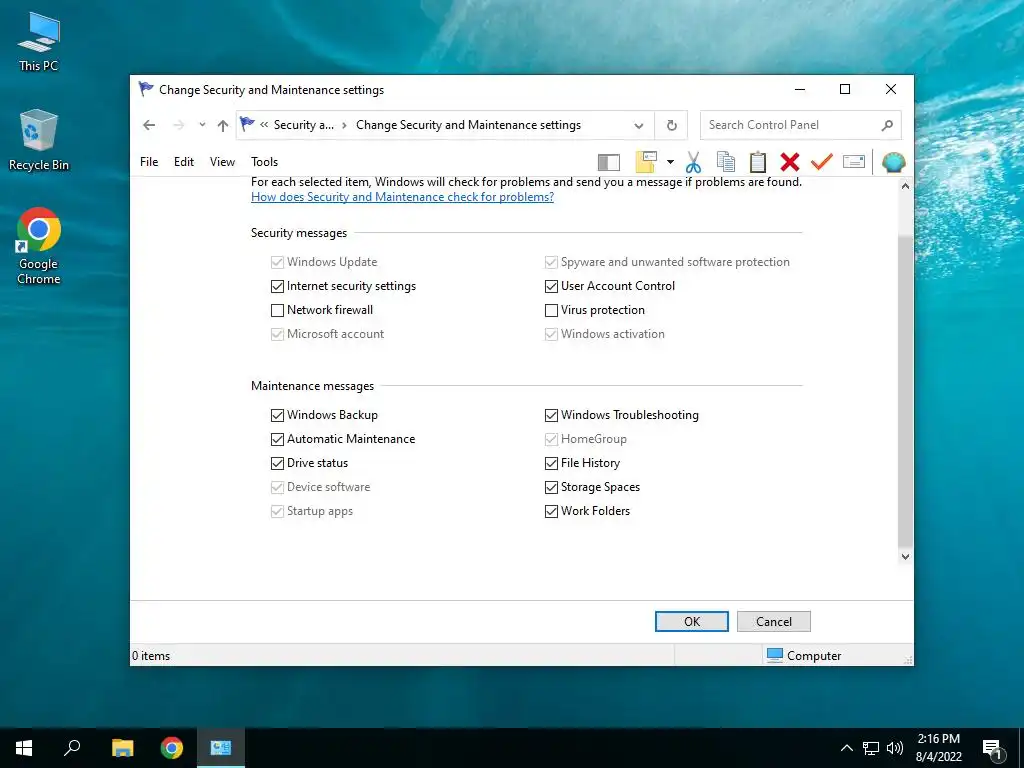The height and width of the screenshot is (768, 1024).
Task: Go up one level with up arrow
Action: pos(223,125)
